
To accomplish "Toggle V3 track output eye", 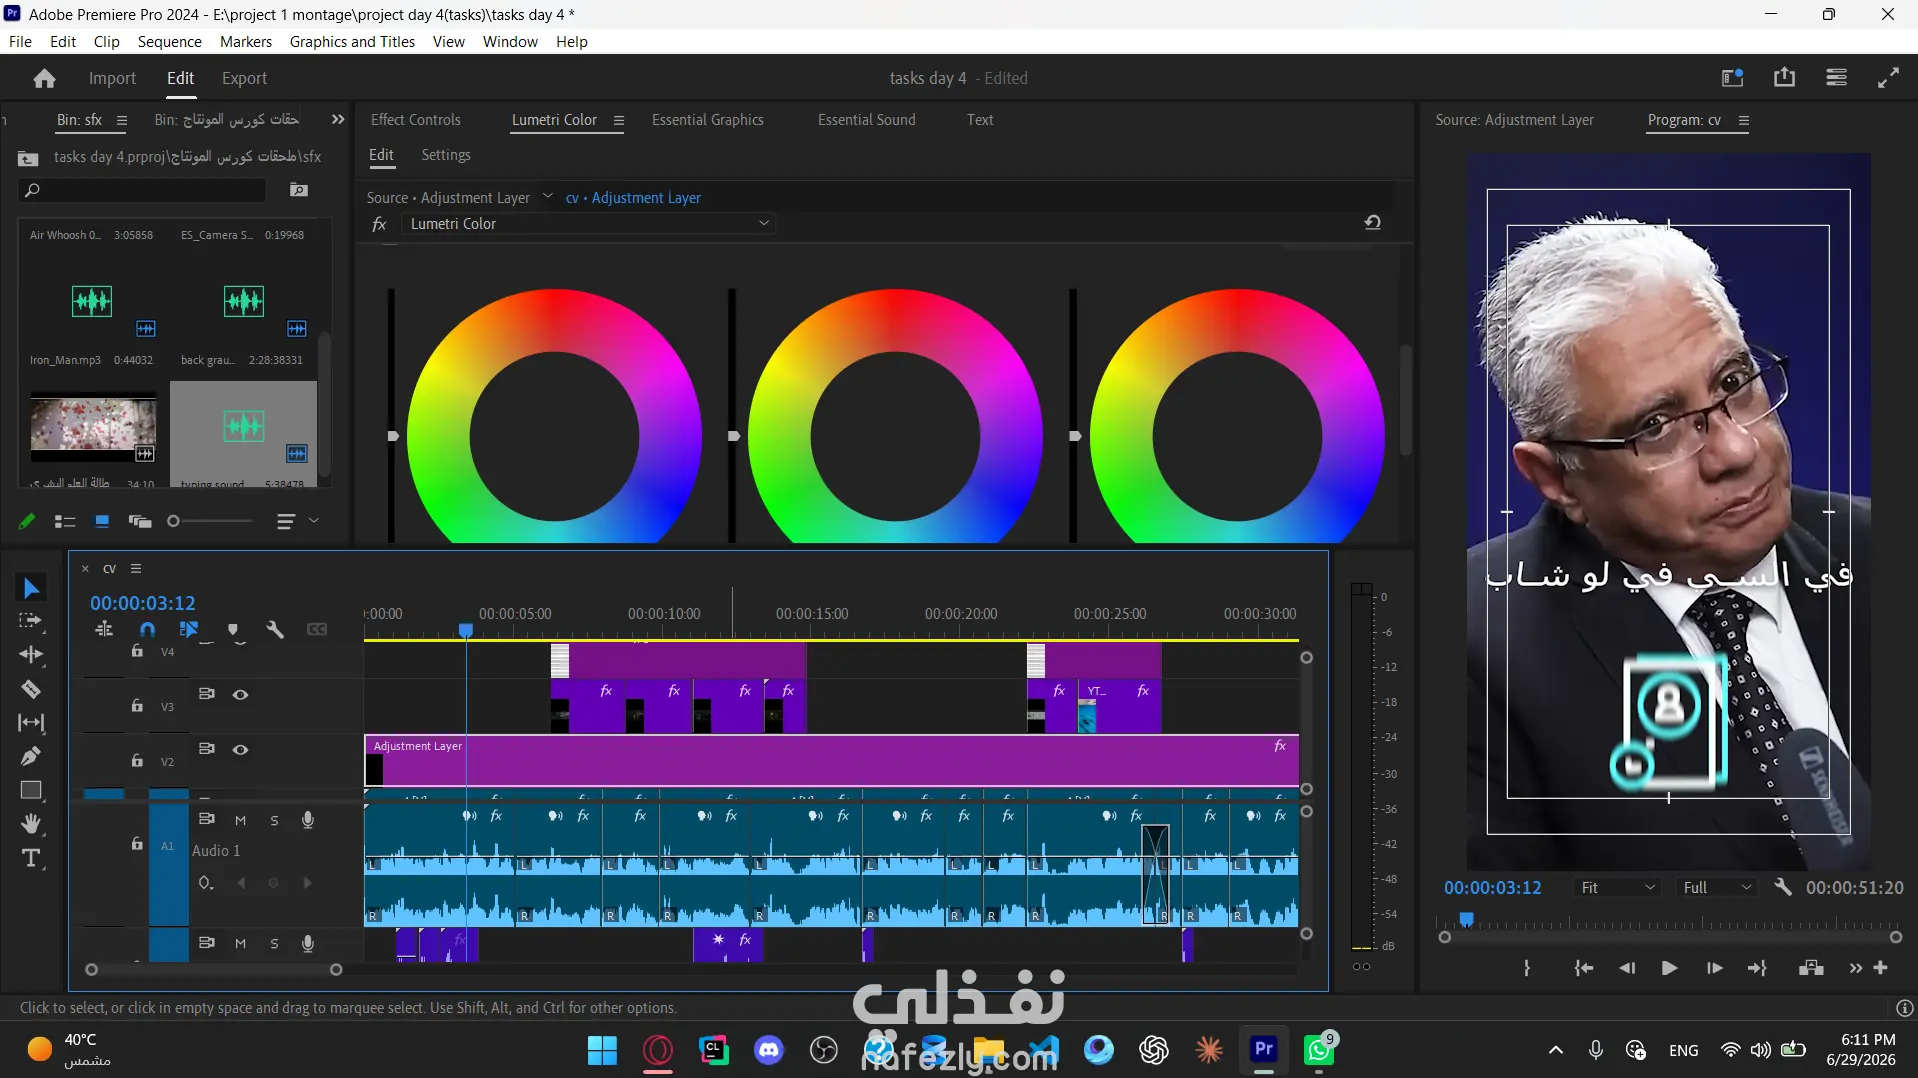I will (241, 695).
